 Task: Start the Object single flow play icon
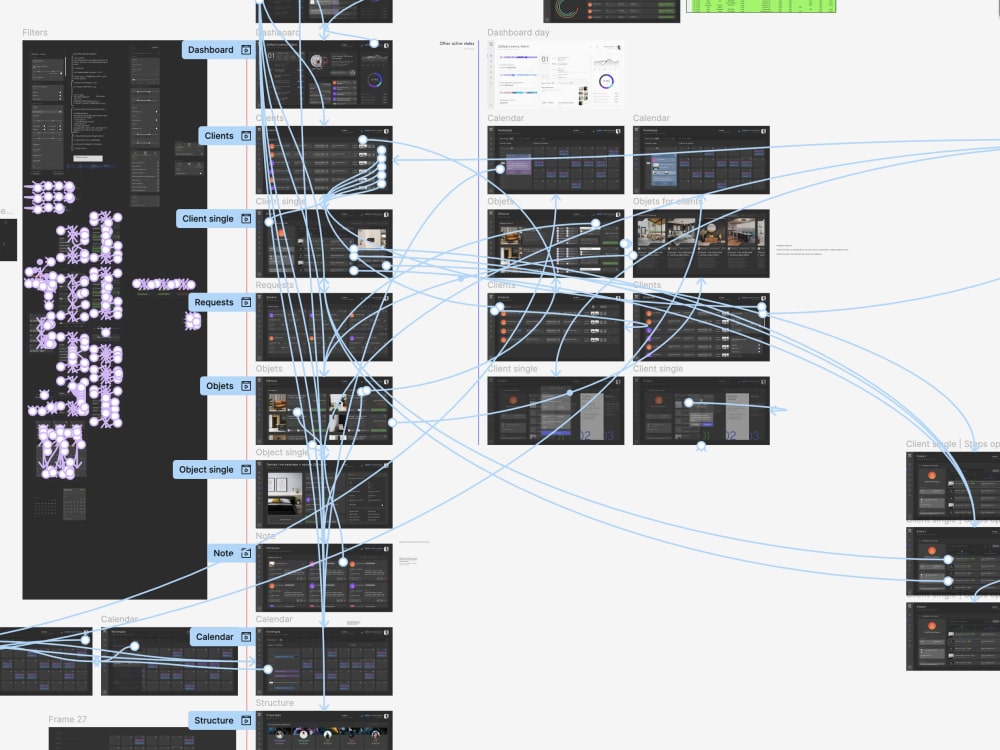[246, 469]
